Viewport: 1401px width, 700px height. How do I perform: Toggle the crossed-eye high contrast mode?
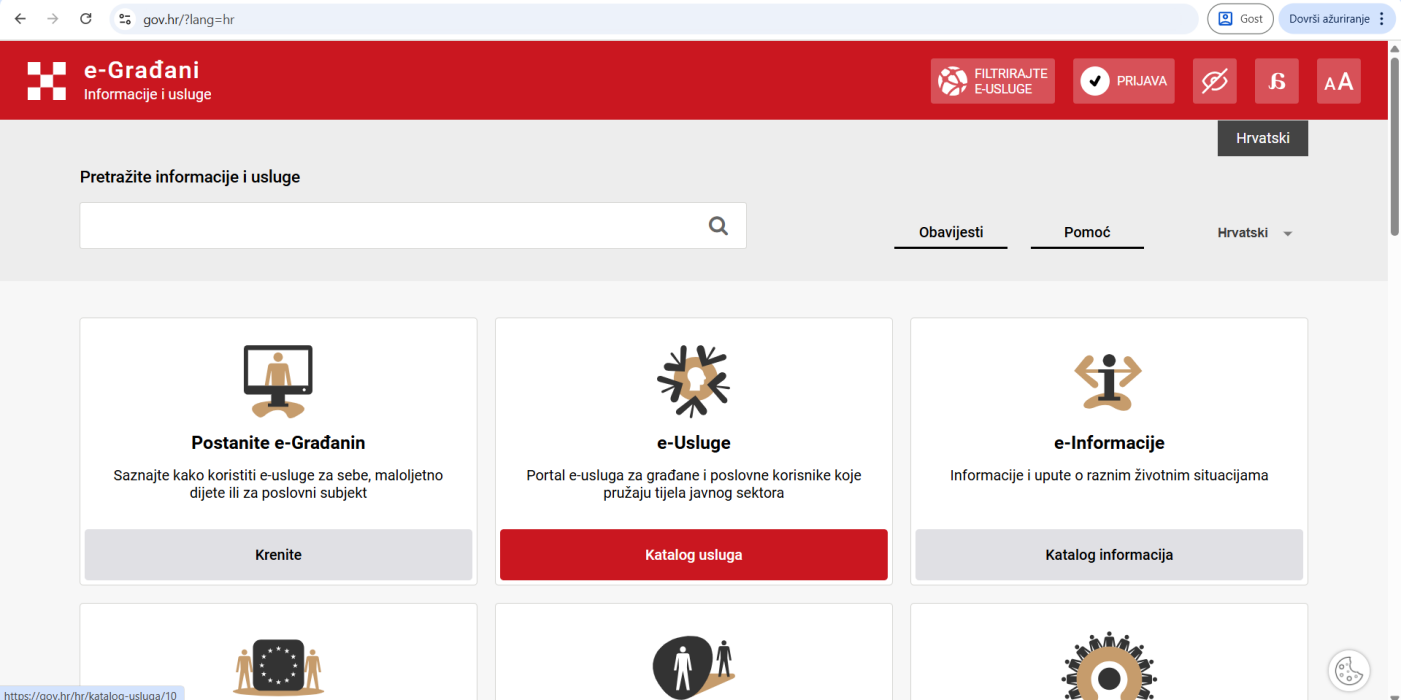1215,81
